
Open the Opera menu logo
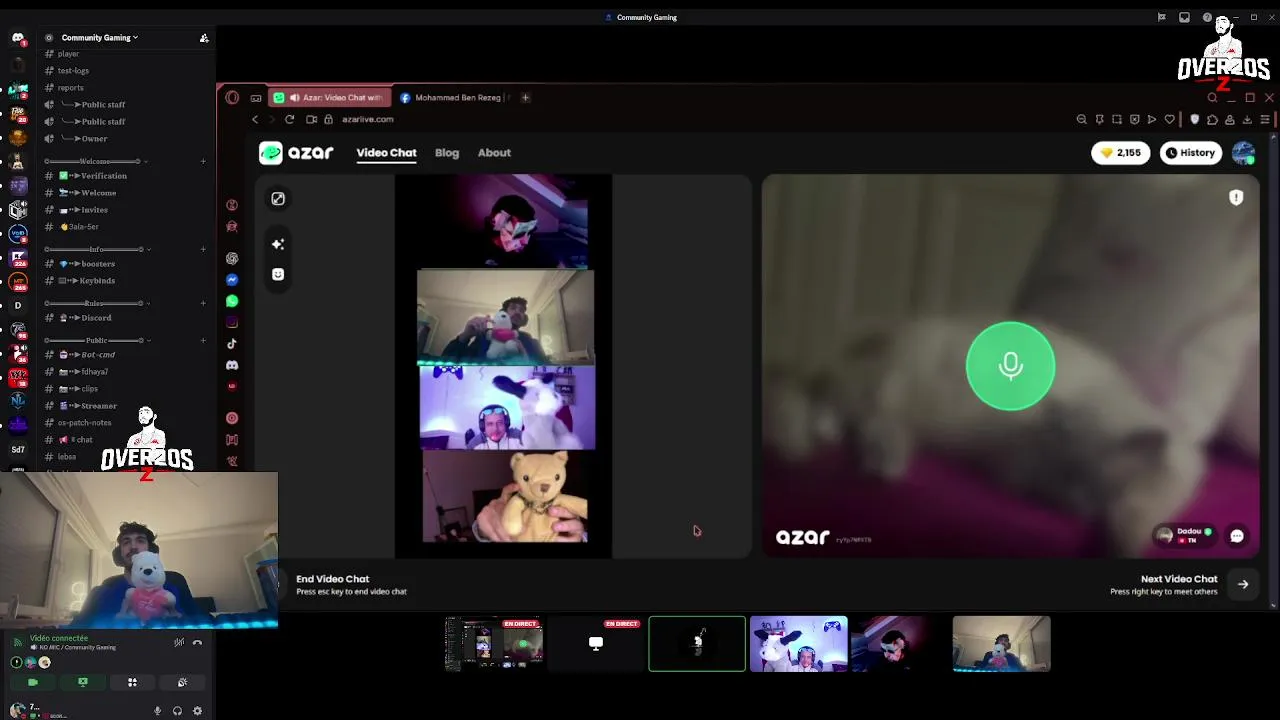coord(232,98)
